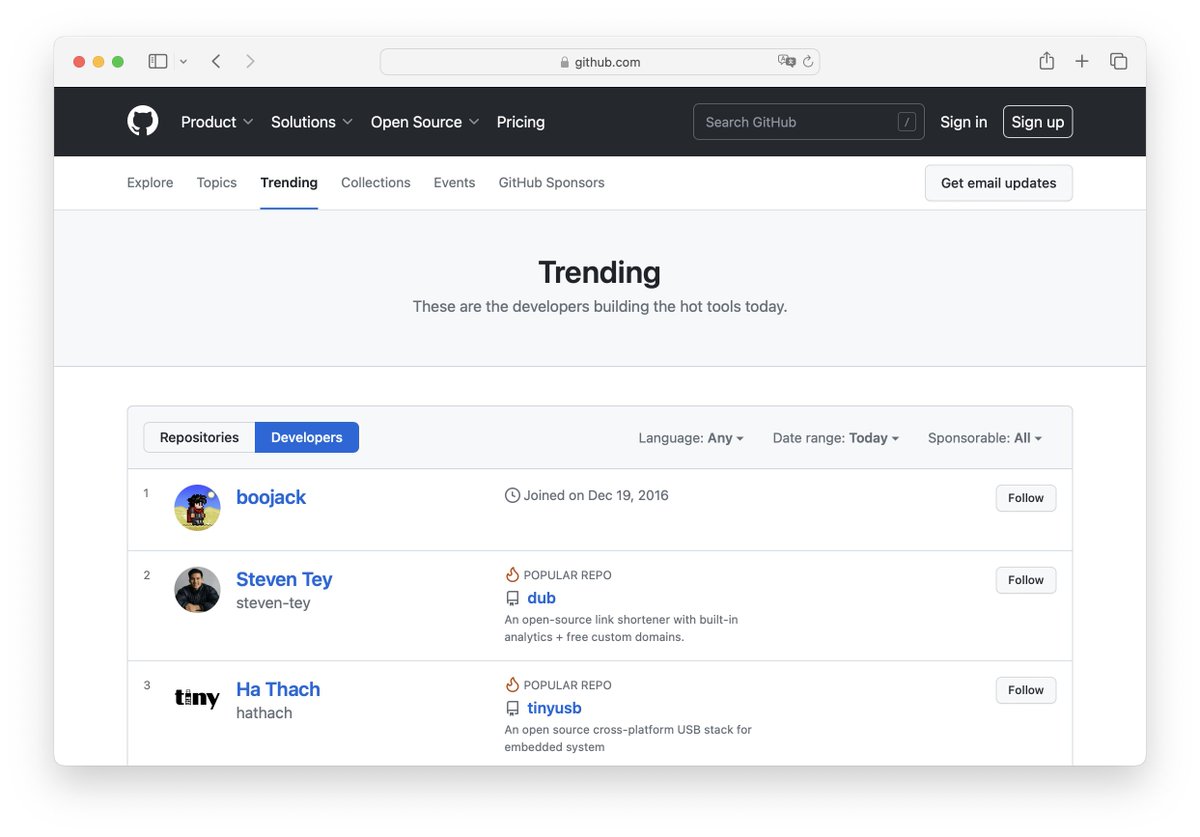
Task: Focus the Search GitHub field
Action: pyautogui.click(x=808, y=122)
